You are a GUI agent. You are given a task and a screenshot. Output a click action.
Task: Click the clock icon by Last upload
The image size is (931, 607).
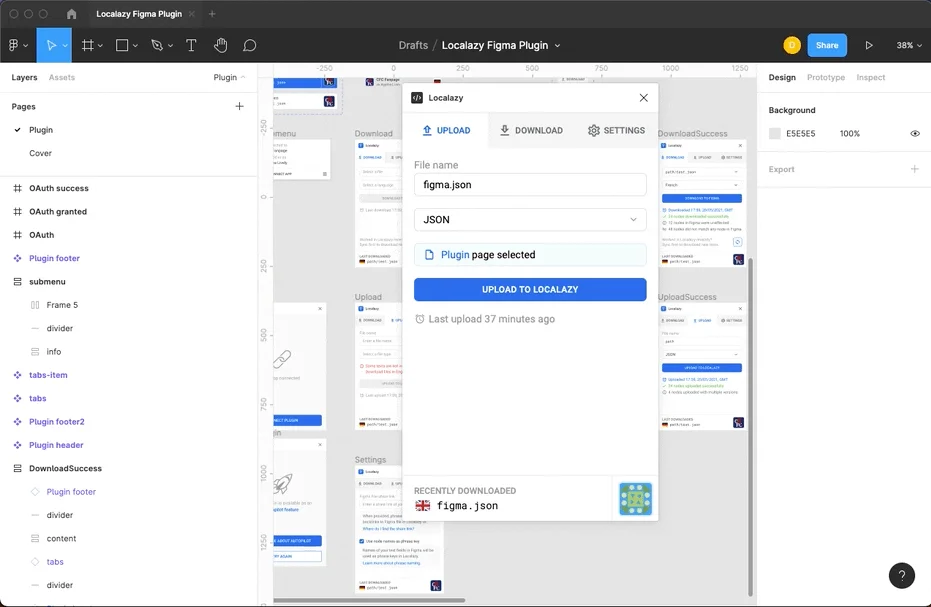pyautogui.click(x=420, y=319)
